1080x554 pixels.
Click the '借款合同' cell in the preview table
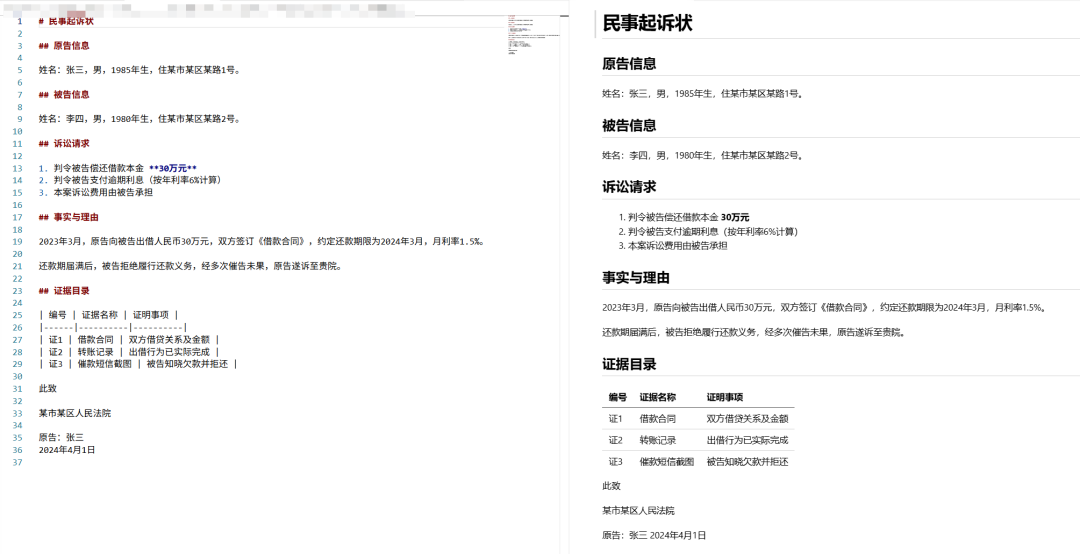(658, 418)
